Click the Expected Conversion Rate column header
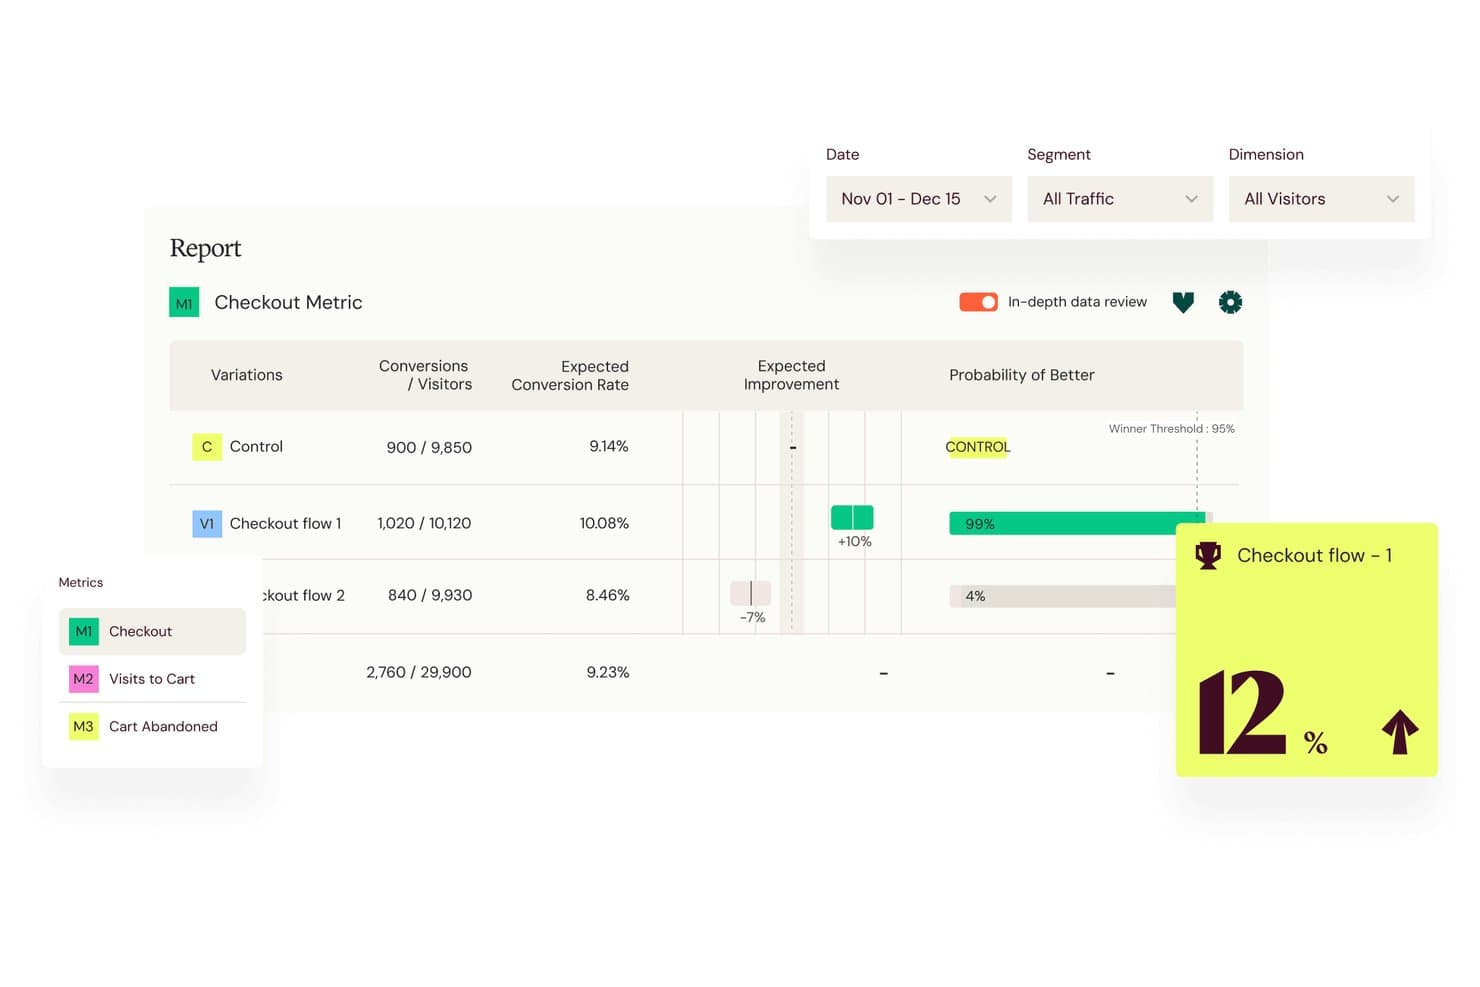The image size is (1480, 987). 570,375
